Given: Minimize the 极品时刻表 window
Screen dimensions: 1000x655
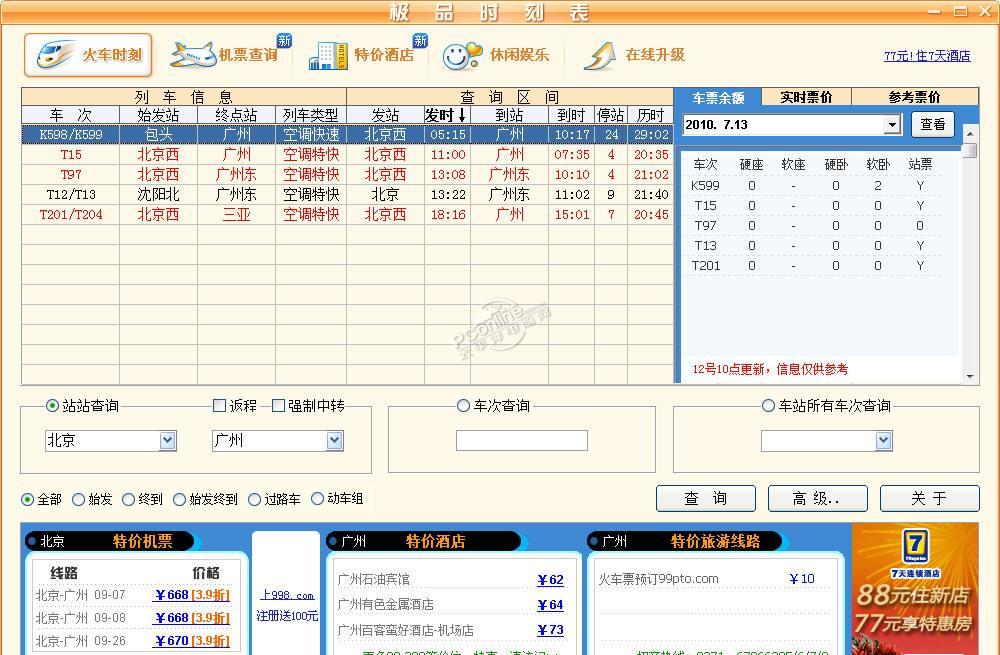Looking at the screenshot, I should 934,11.
